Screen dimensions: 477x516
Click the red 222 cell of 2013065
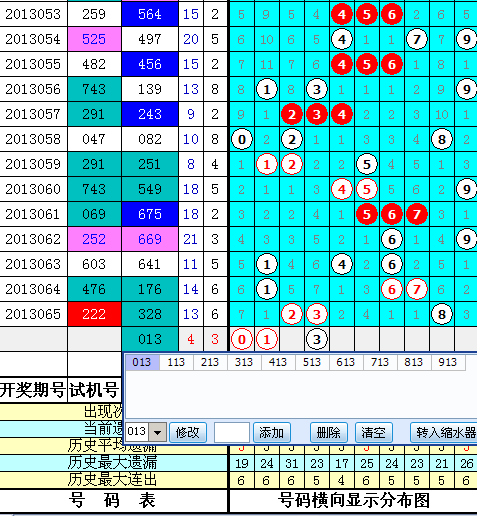94,314
